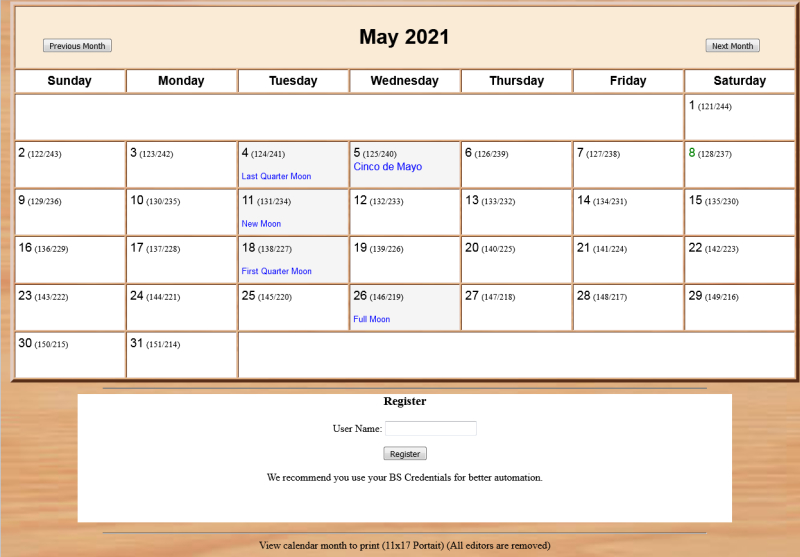The height and width of the screenshot is (557, 800).
Task: Select day 26 (146/219)
Action: coord(405,308)
